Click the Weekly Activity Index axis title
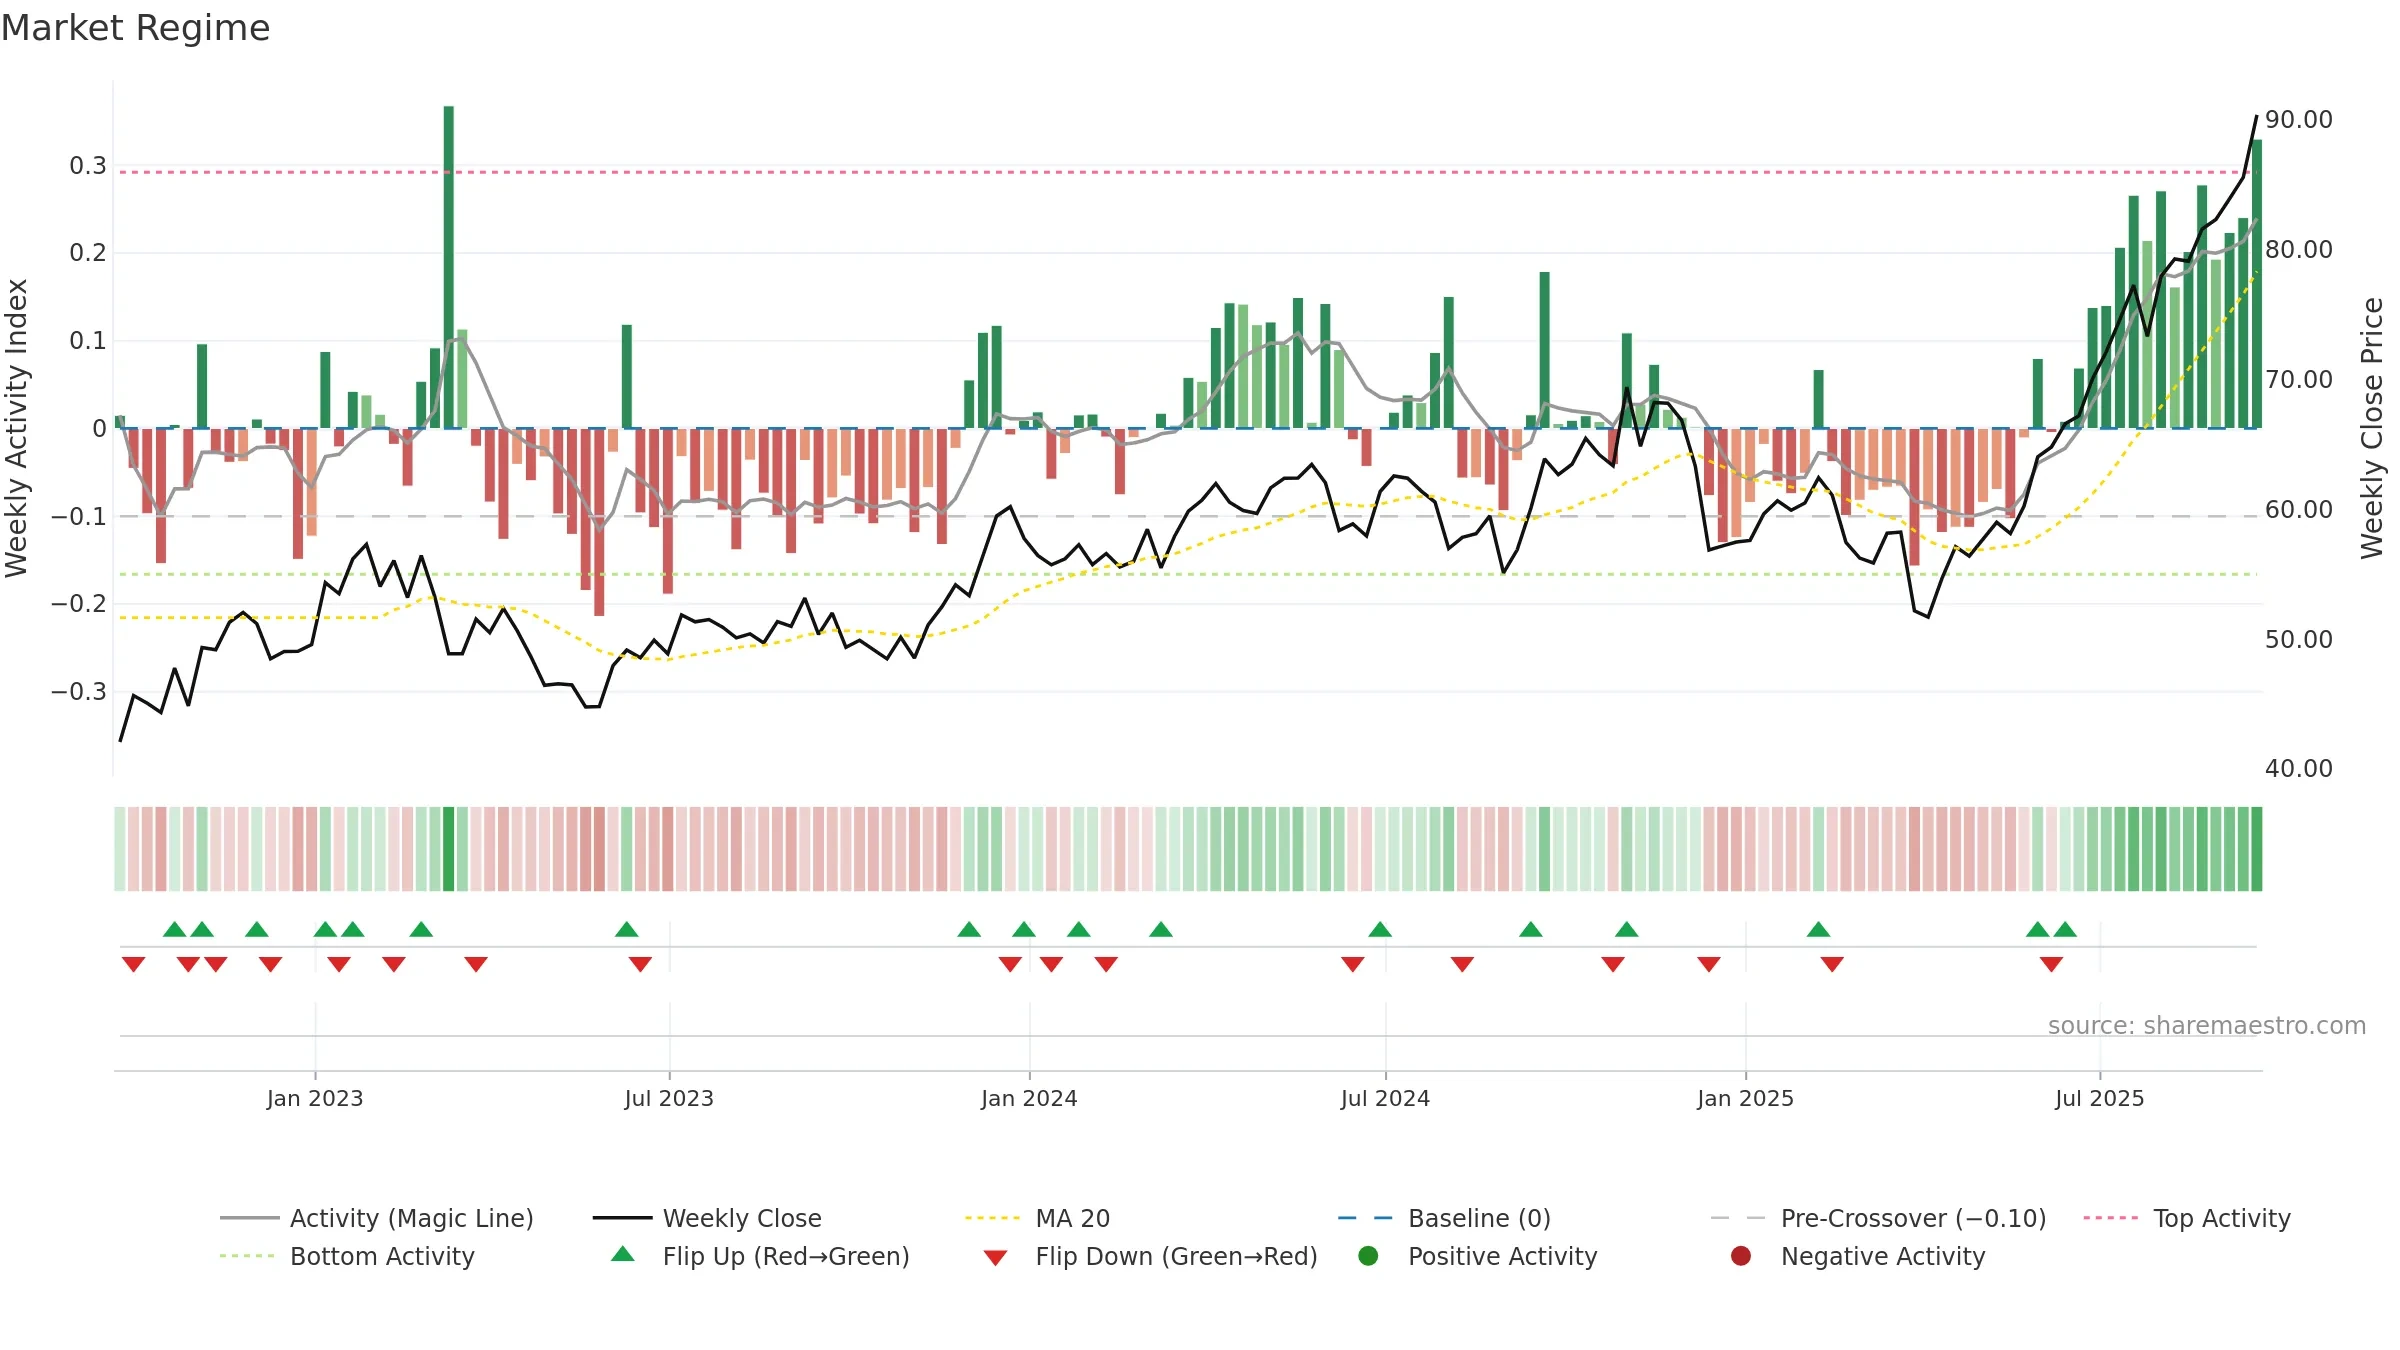The height and width of the screenshot is (1350, 2400). 17,428
